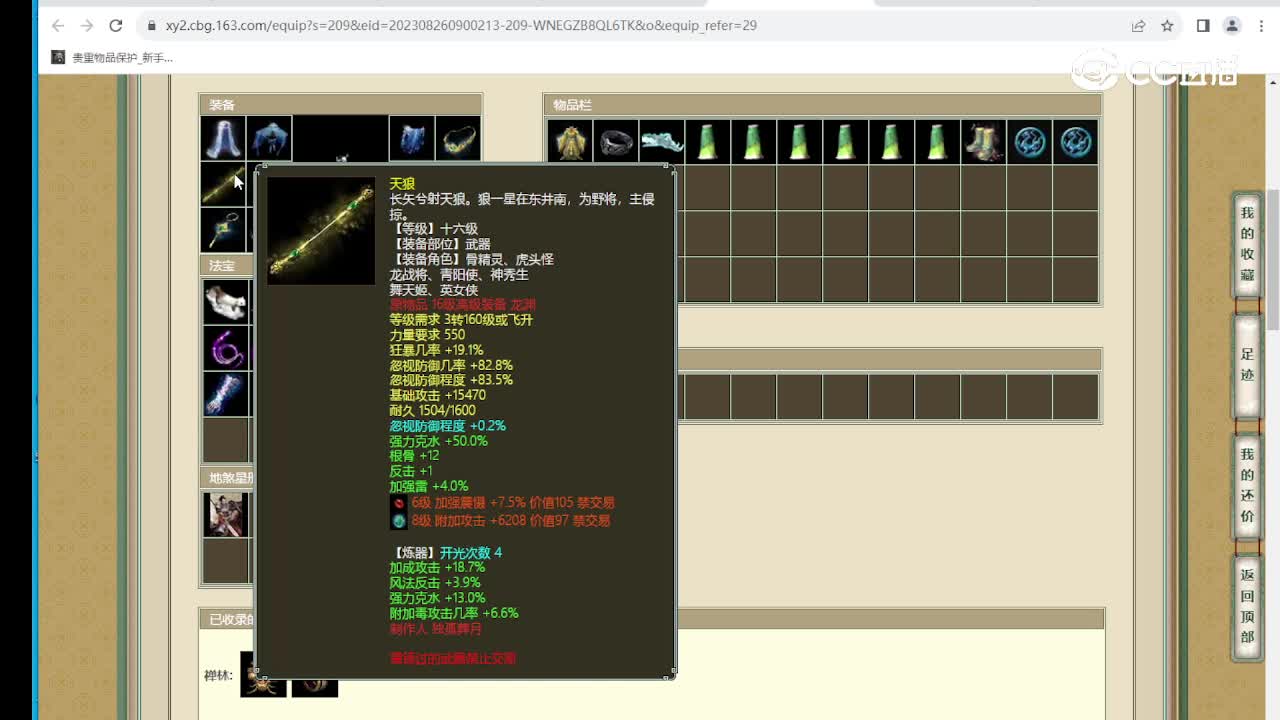The width and height of the screenshot is (1280, 720).
Task: Select the white beast magic treasure icon
Action: [226, 302]
